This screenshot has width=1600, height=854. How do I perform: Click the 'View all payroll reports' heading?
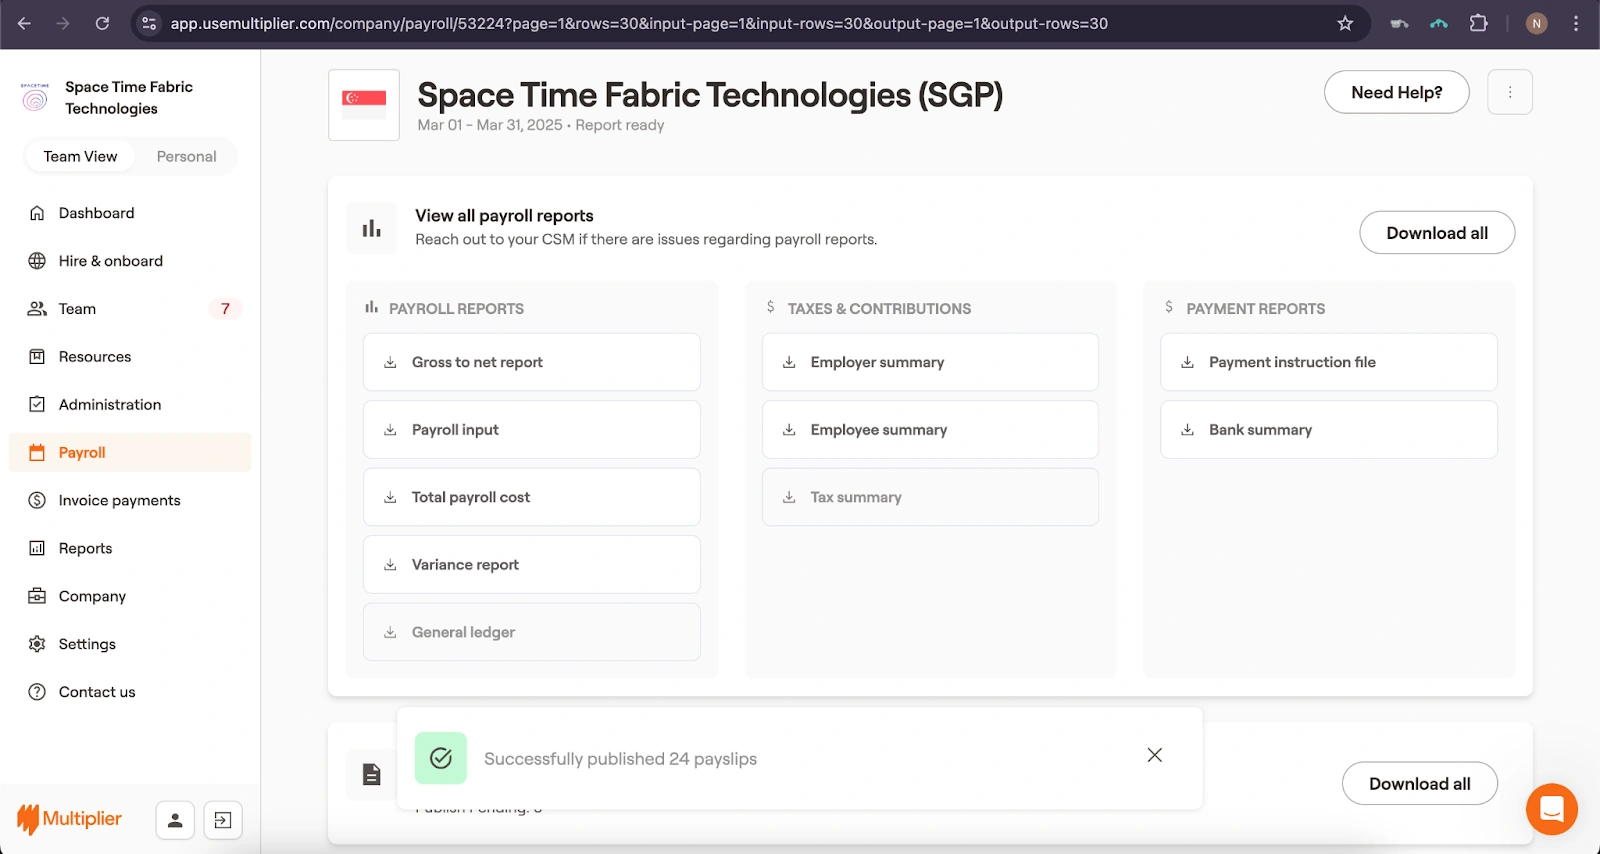pyautogui.click(x=504, y=216)
